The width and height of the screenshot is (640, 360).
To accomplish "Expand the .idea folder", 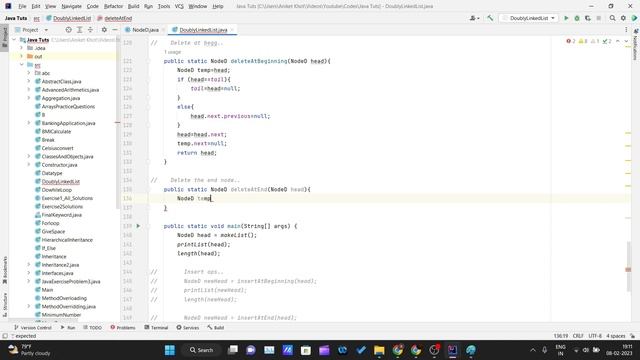I will pyautogui.click(x=22, y=48).
